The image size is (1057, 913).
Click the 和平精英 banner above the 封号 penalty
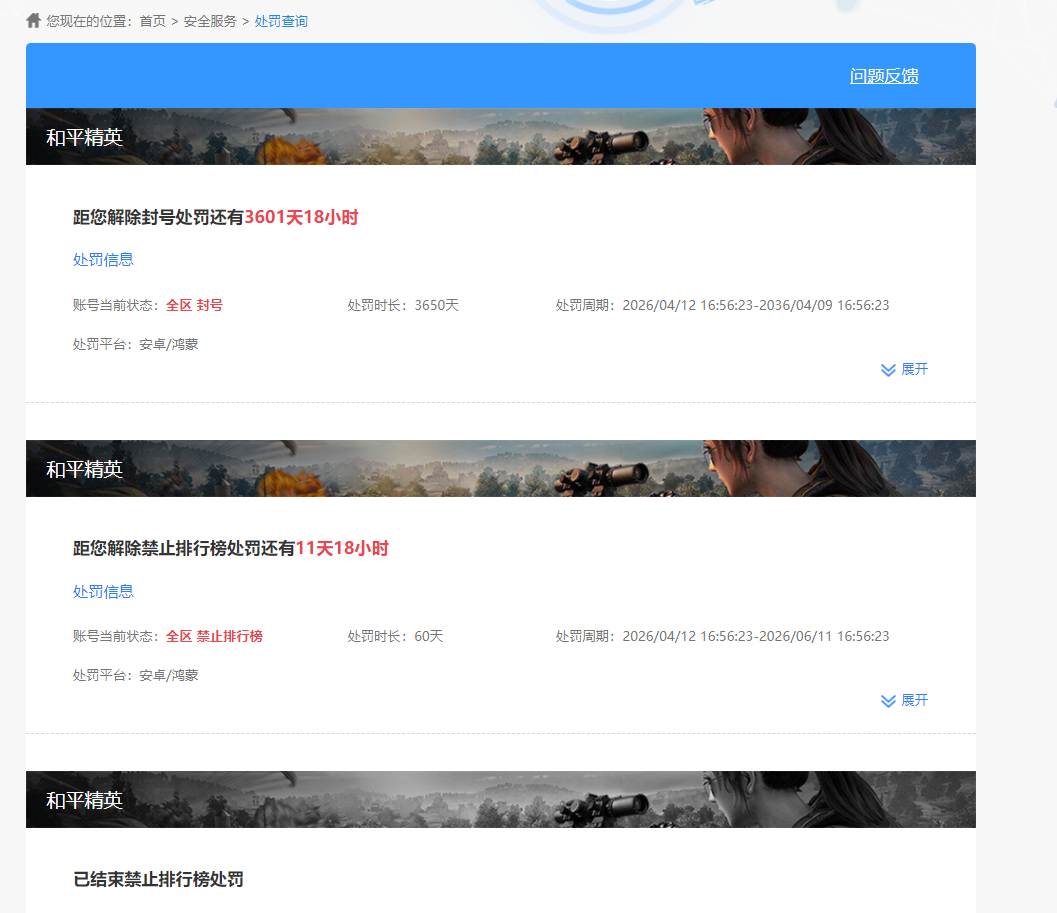[x=501, y=137]
